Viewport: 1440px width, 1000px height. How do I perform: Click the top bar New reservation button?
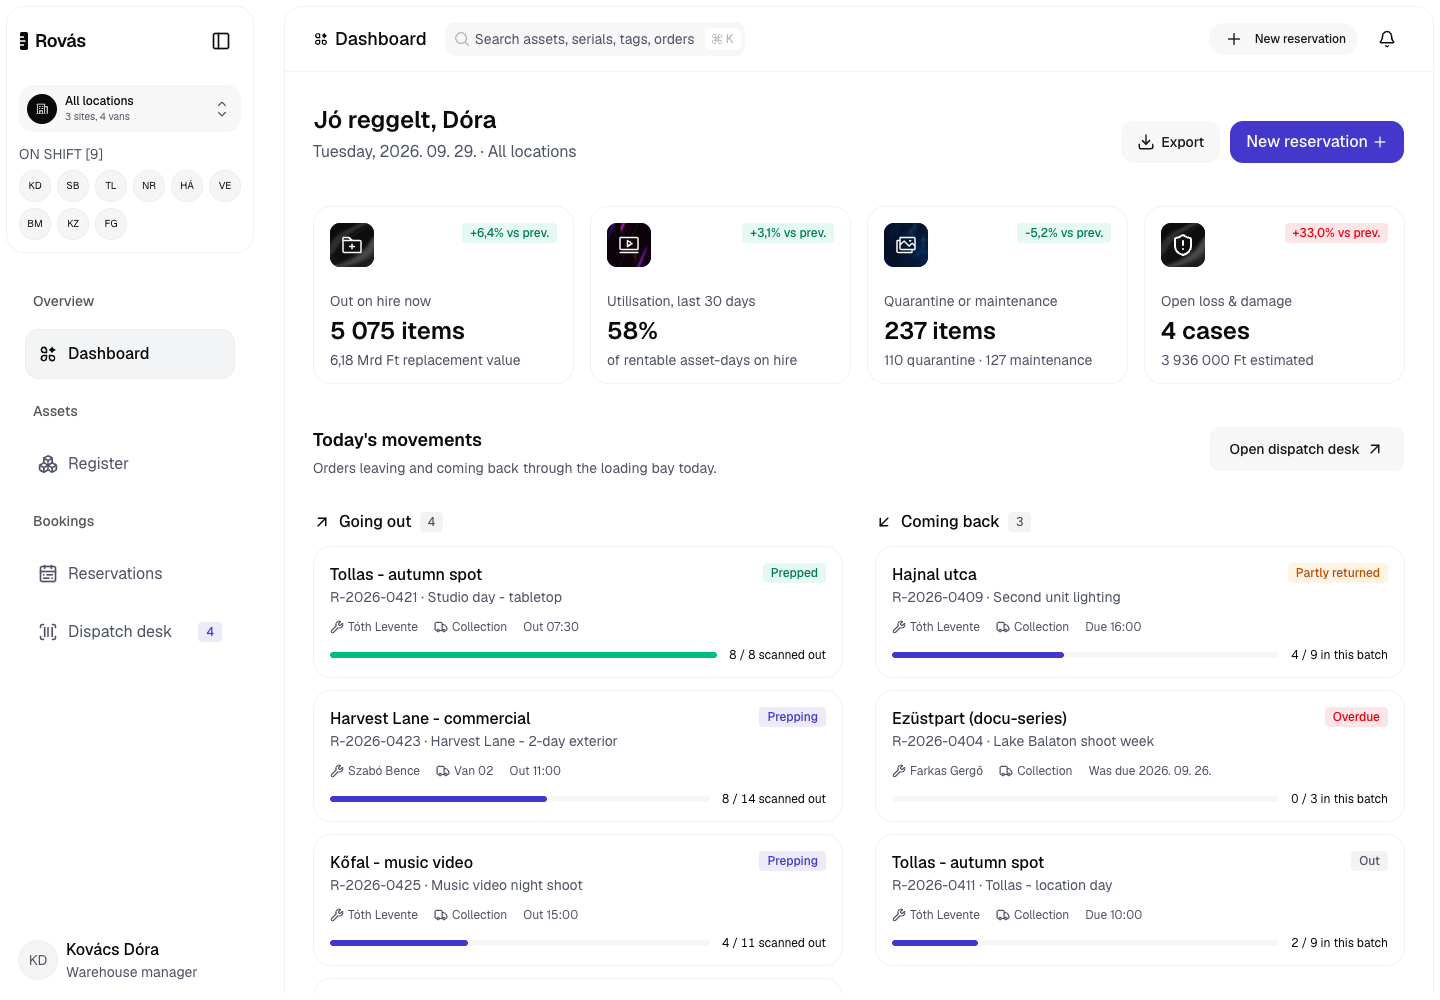[1284, 39]
